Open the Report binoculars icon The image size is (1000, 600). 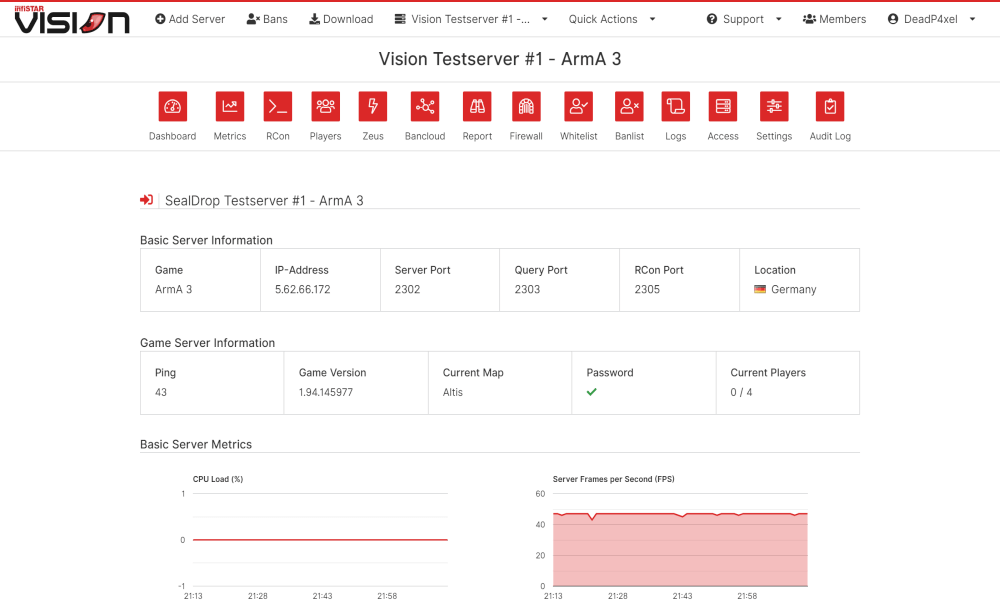point(477,106)
